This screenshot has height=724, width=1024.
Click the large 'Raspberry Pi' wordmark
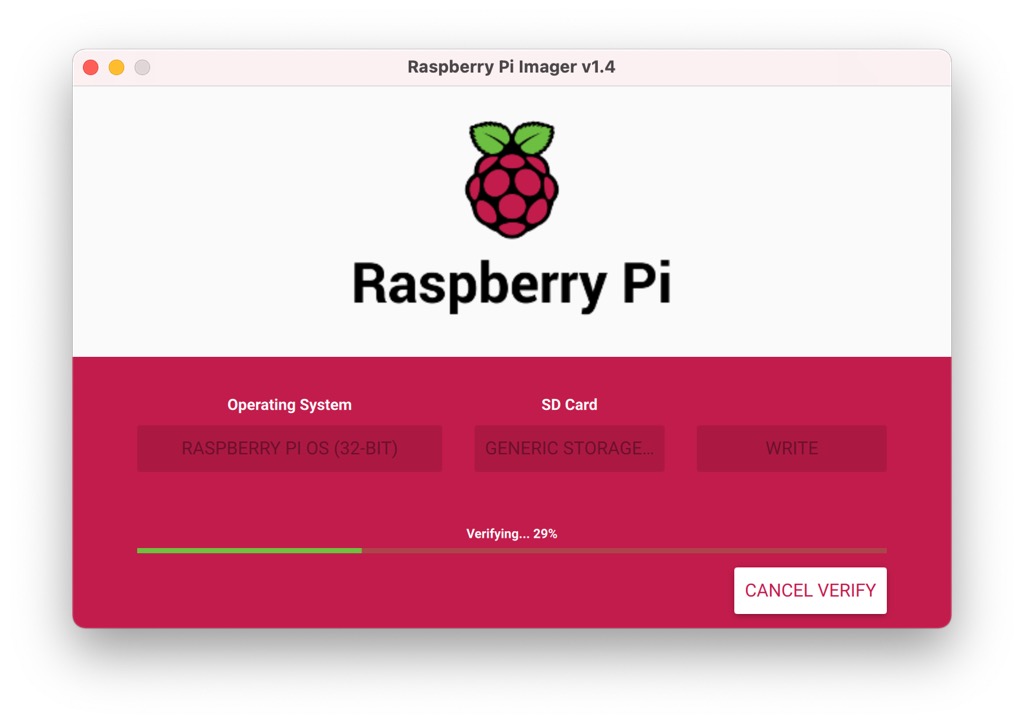[511, 283]
